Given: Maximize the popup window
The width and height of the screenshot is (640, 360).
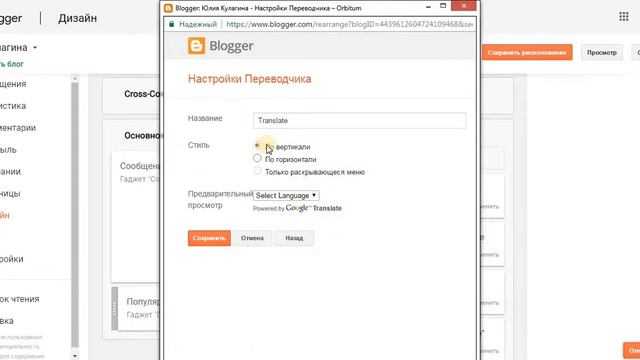Looking at the screenshot, I should coord(443,6).
